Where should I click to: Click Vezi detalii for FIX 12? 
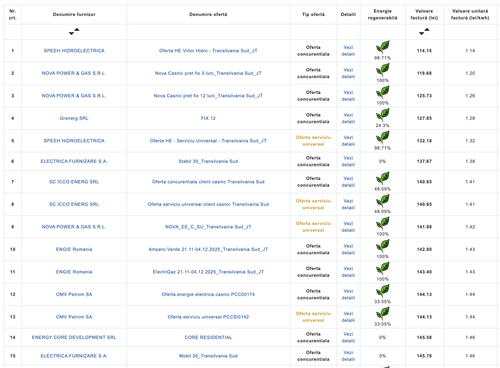click(348, 118)
